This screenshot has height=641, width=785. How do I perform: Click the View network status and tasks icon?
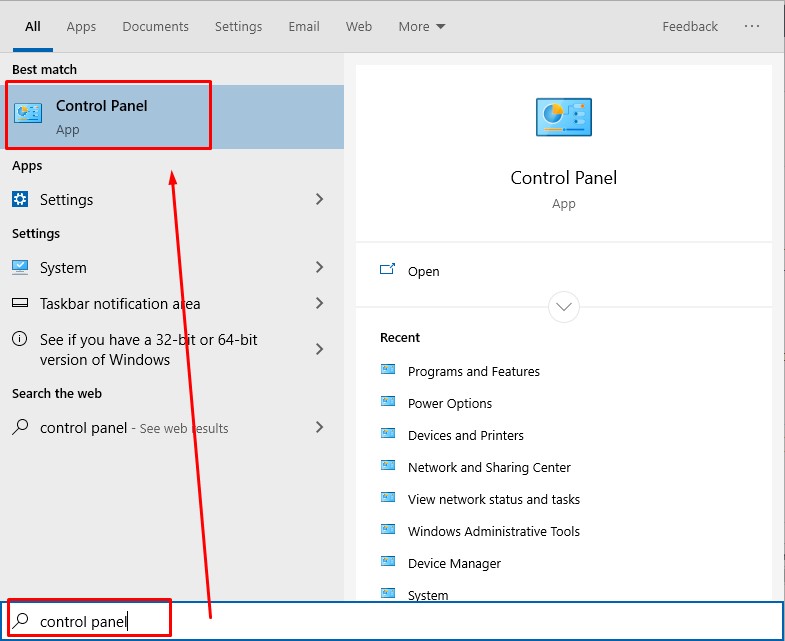coord(388,498)
